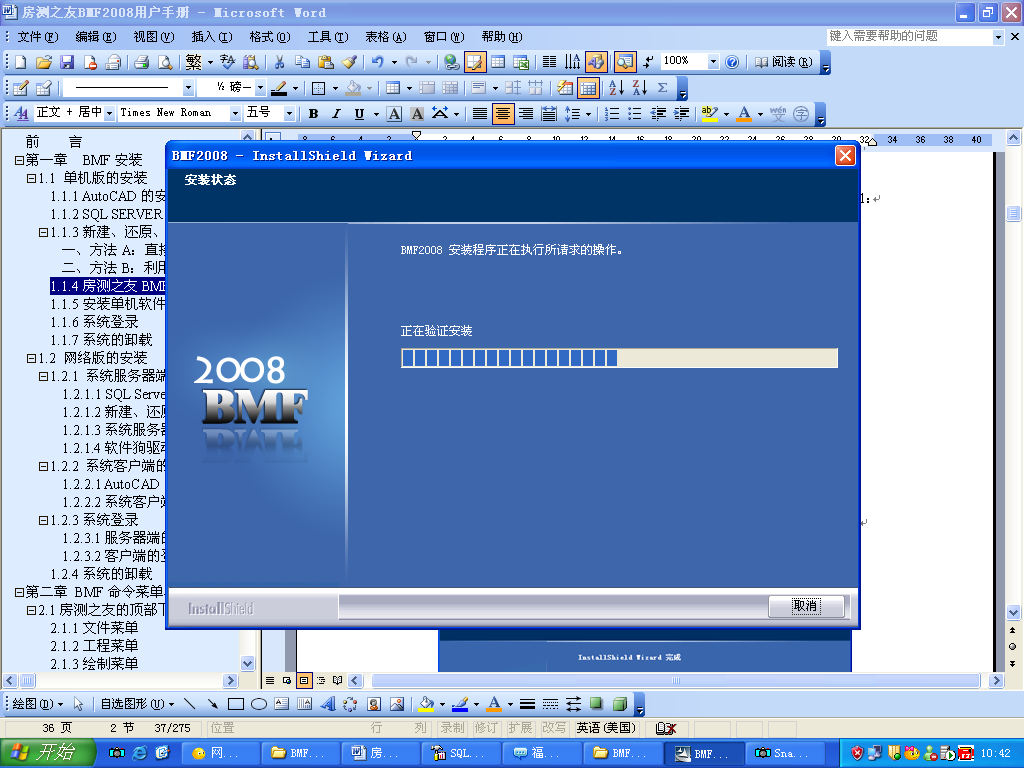Click the Increase Indent icon
The image size is (1024, 768).
point(681,114)
